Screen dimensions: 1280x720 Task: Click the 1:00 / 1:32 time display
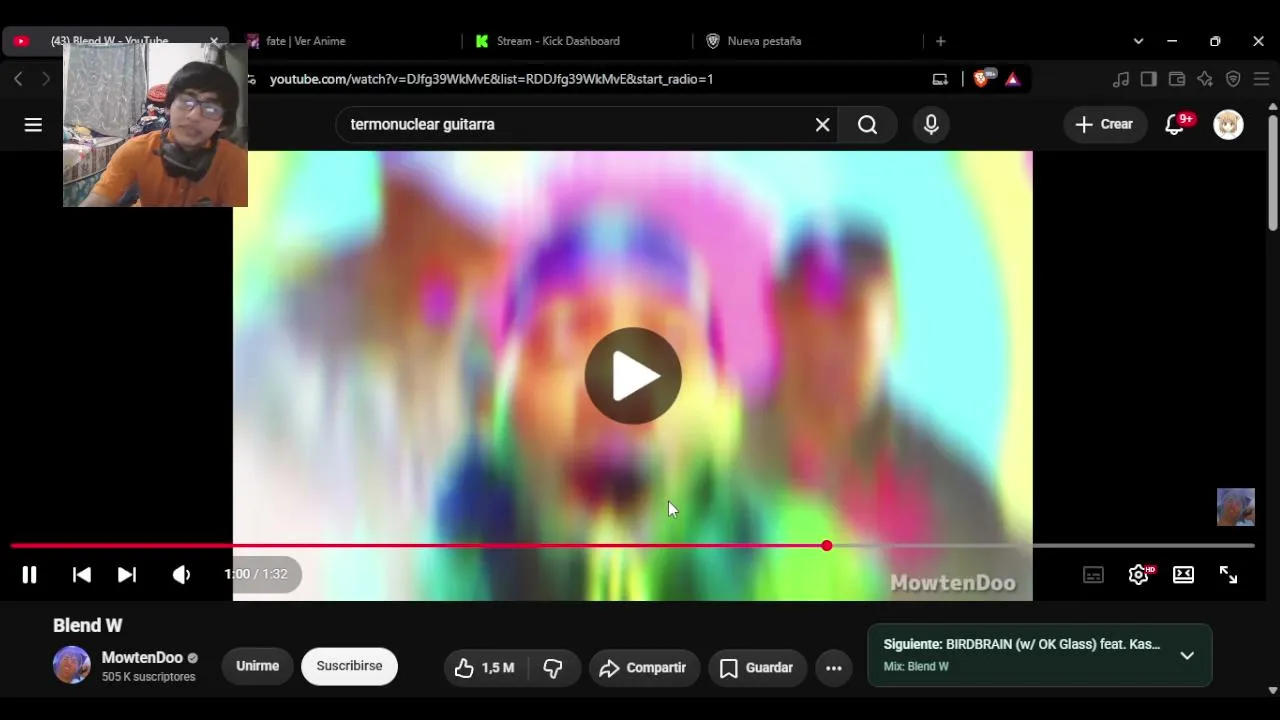coord(256,575)
